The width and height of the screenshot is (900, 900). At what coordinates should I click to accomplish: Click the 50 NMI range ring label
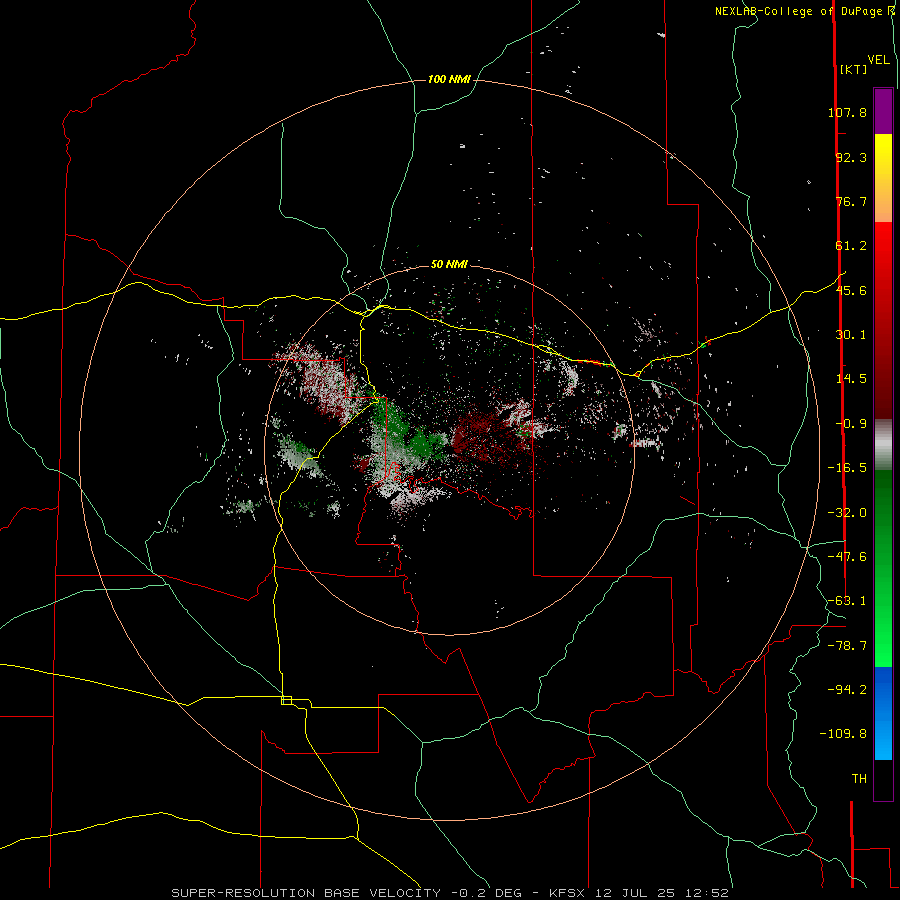[x=449, y=264]
